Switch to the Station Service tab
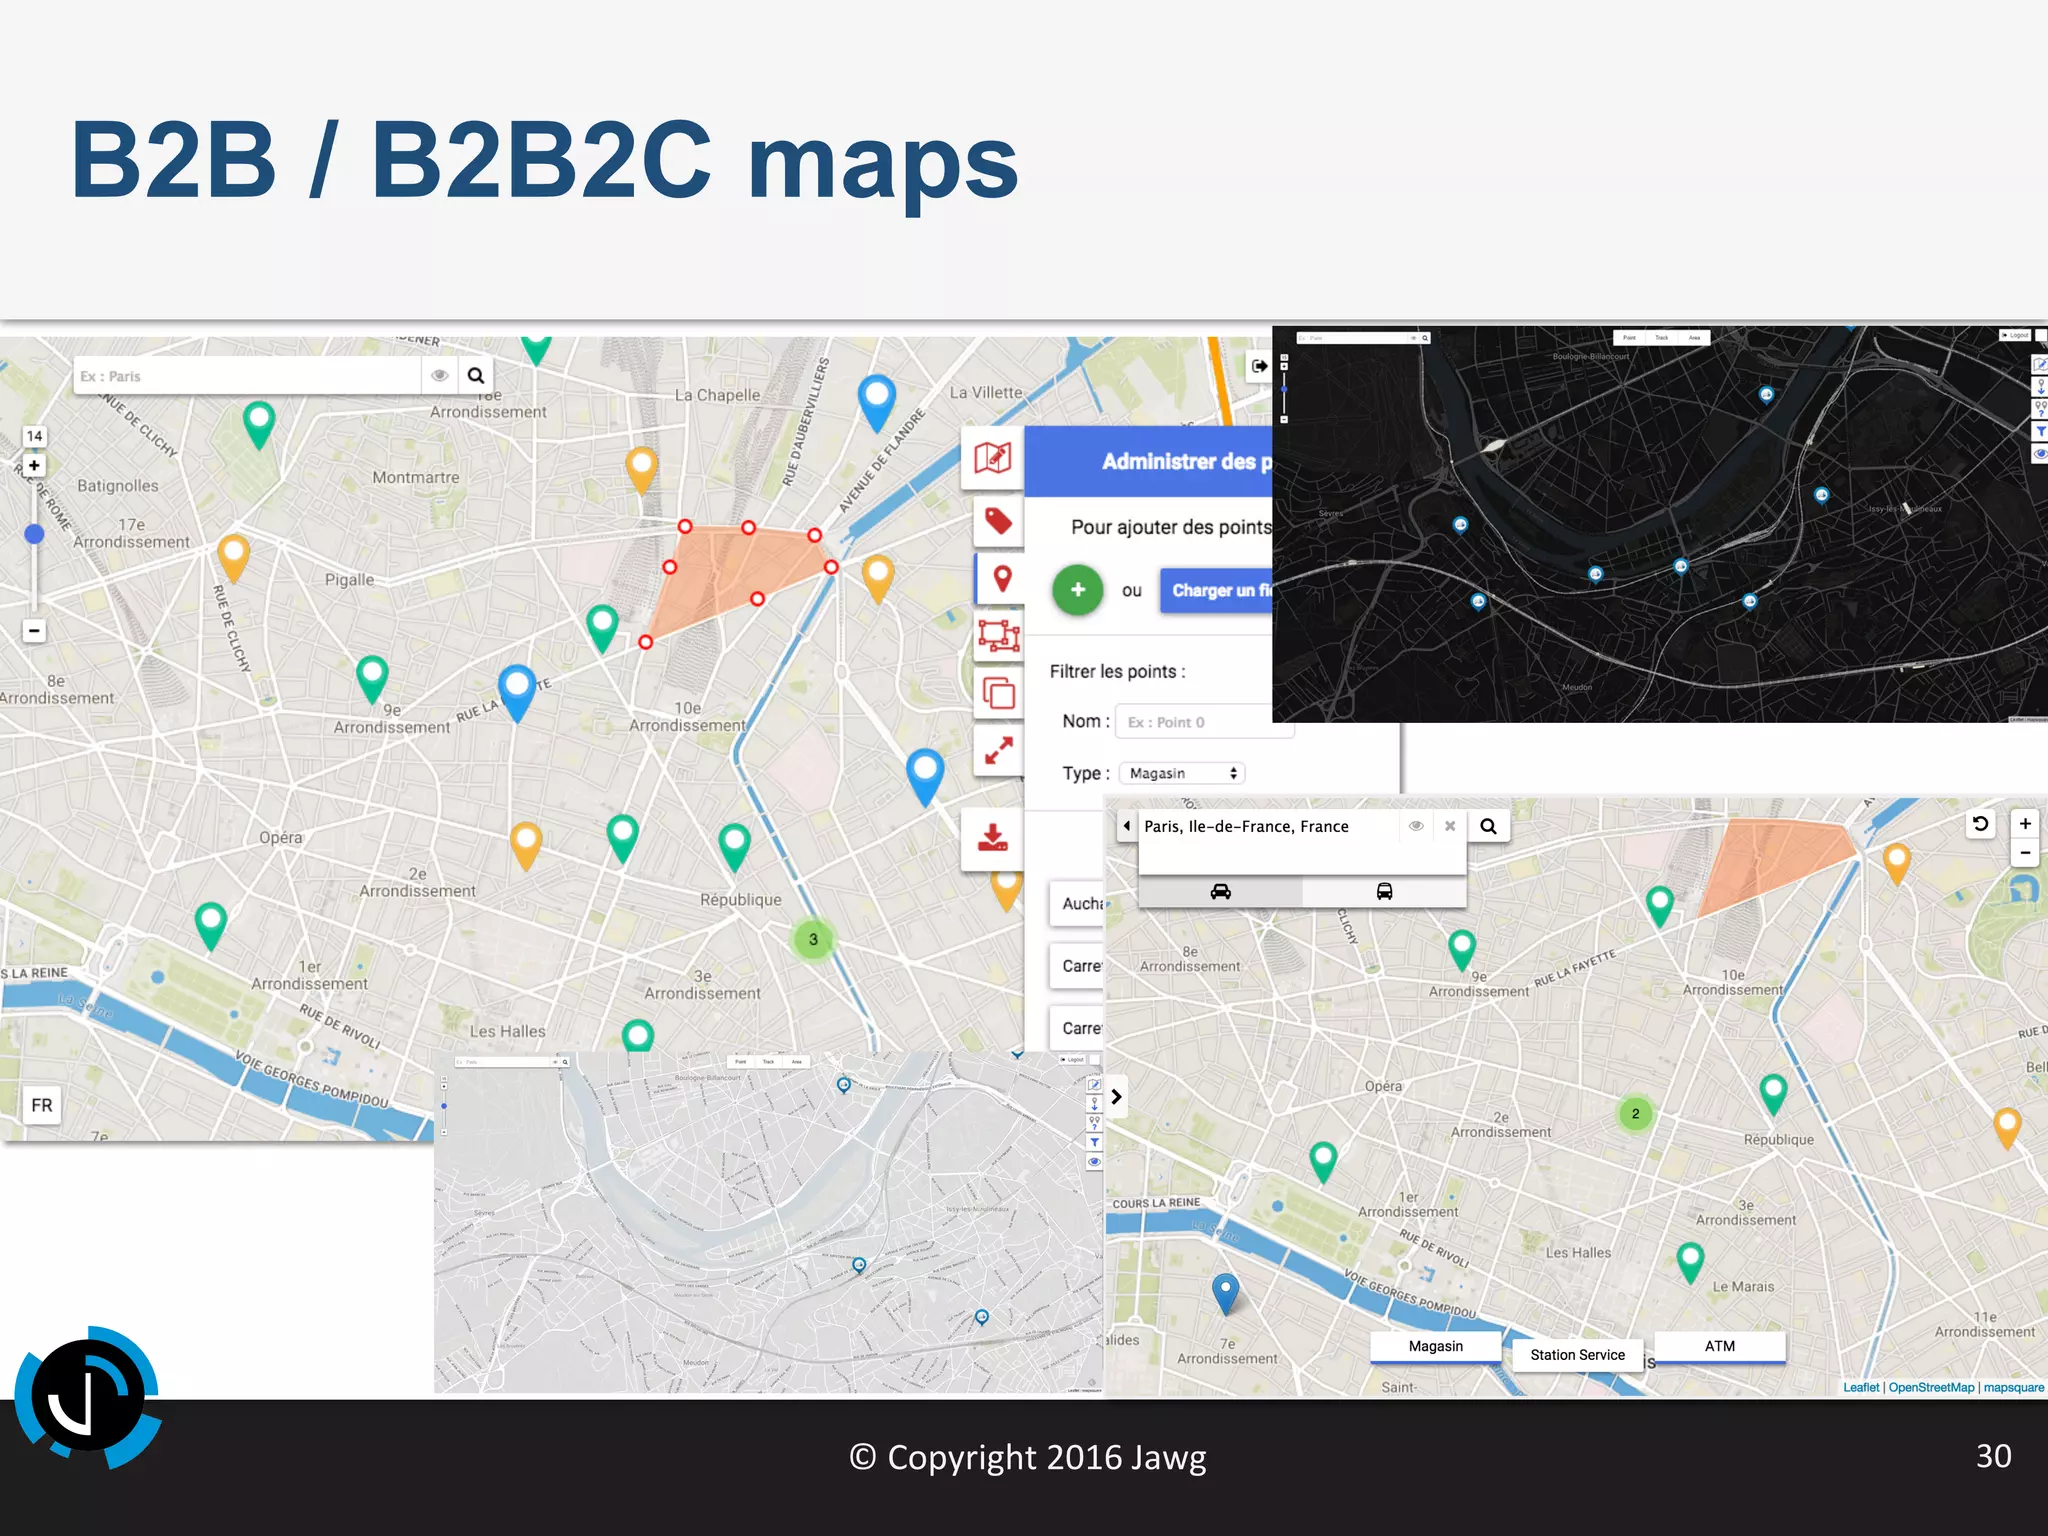The image size is (2048, 1536). 1577,1355
